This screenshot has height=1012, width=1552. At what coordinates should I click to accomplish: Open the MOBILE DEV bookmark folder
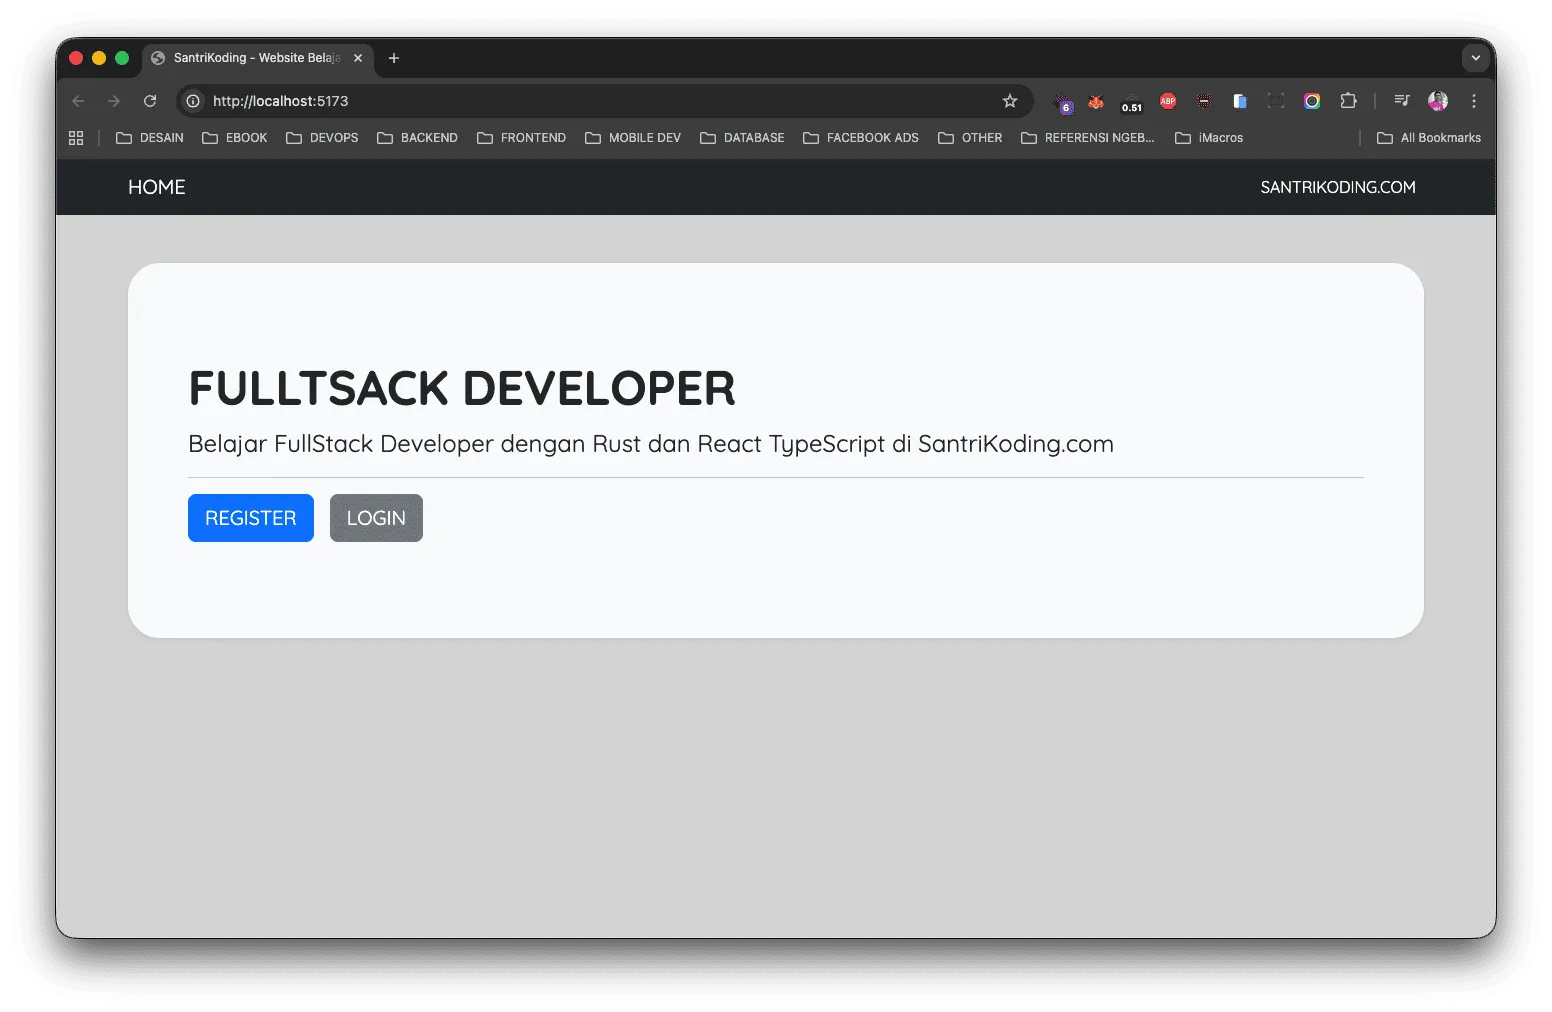point(633,138)
